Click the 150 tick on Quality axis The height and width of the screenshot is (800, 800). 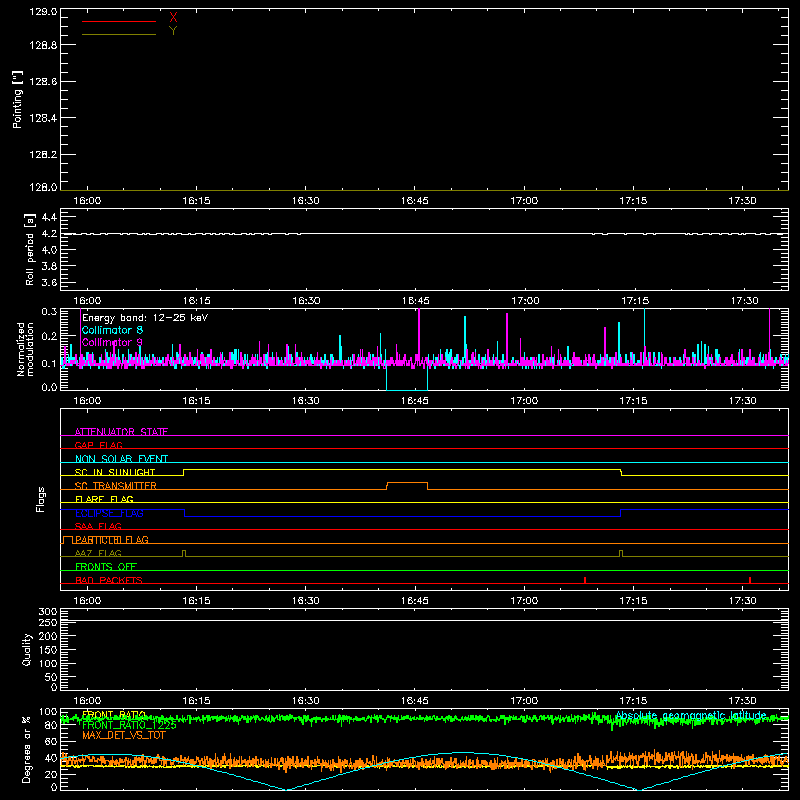click(48, 650)
